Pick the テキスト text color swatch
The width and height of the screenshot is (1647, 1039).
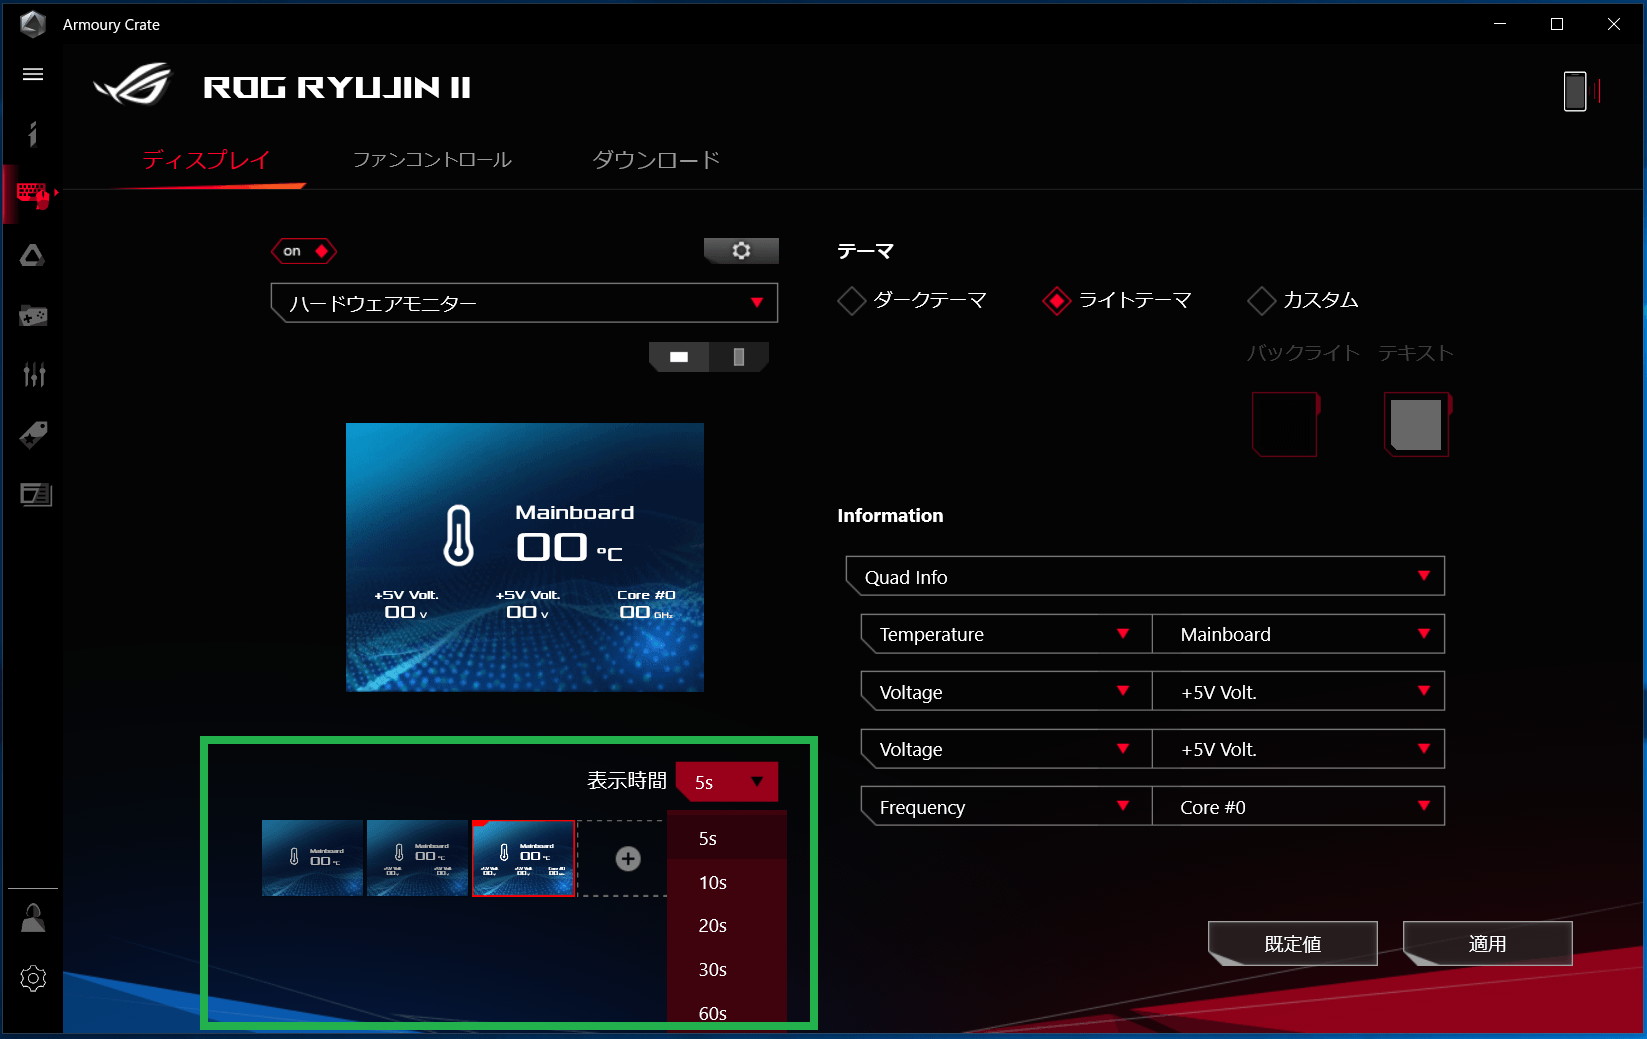(x=1417, y=424)
